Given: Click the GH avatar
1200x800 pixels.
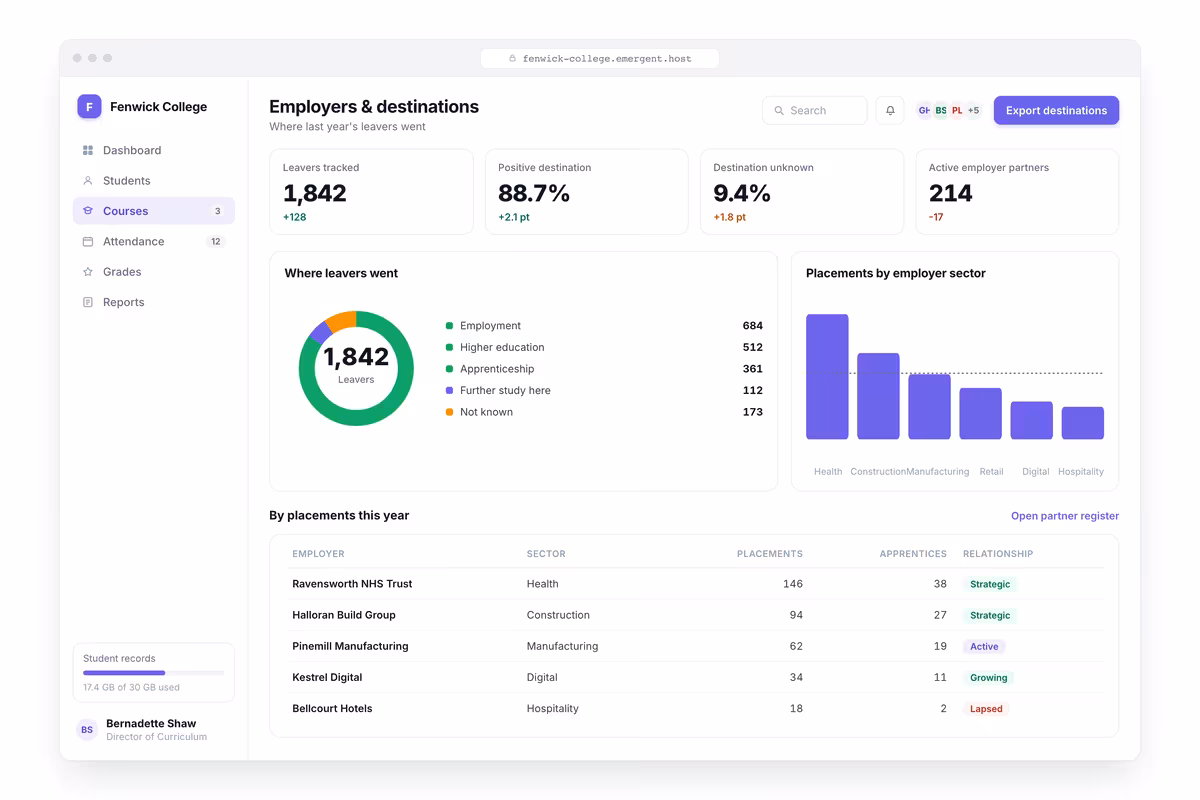Looking at the screenshot, I should pyautogui.click(x=924, y=111).
